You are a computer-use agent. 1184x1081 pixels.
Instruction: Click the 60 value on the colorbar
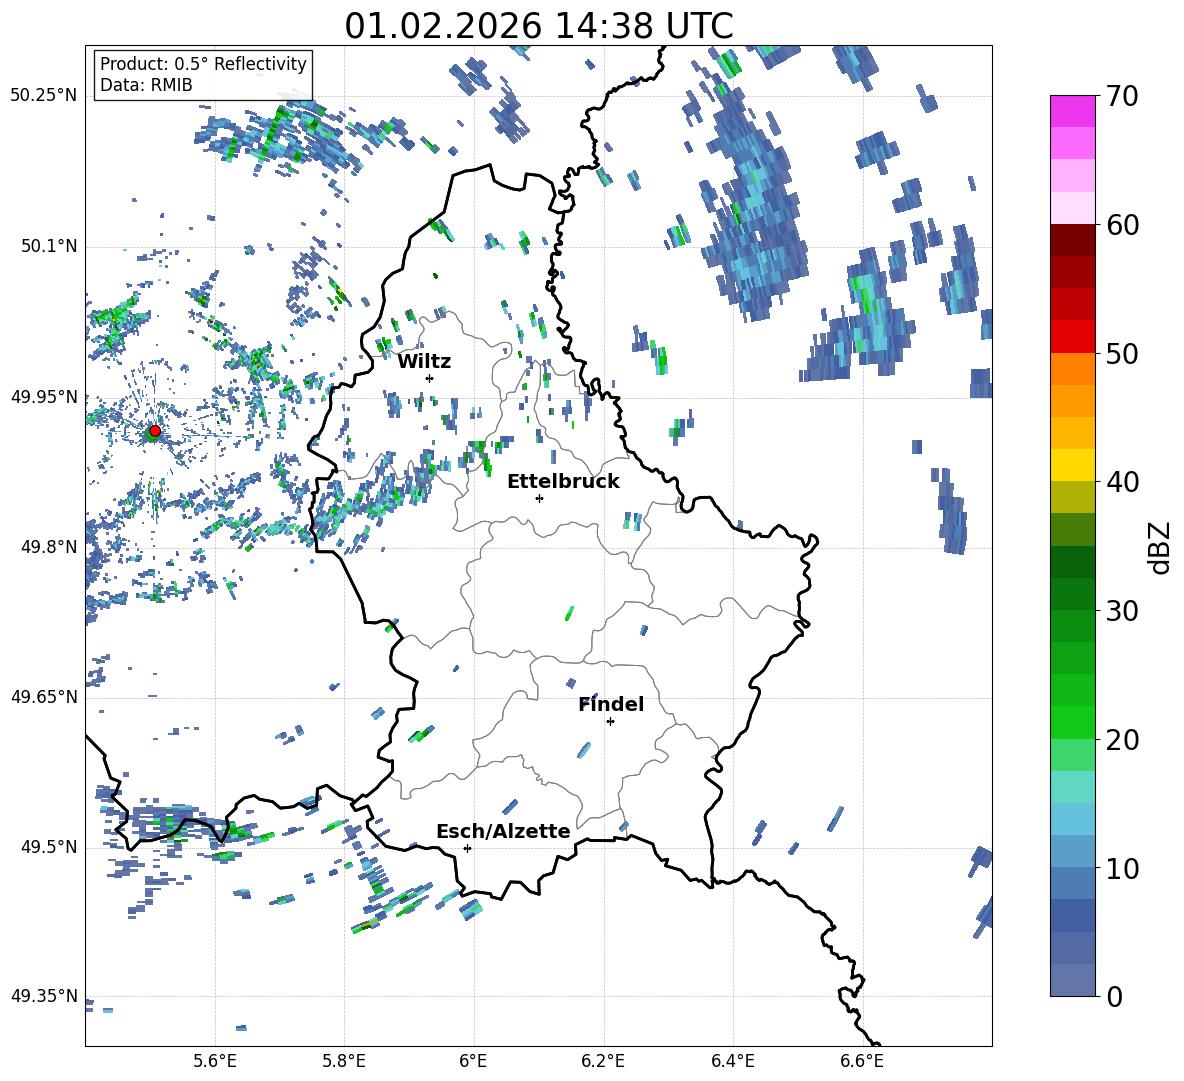click(1122, 225)
